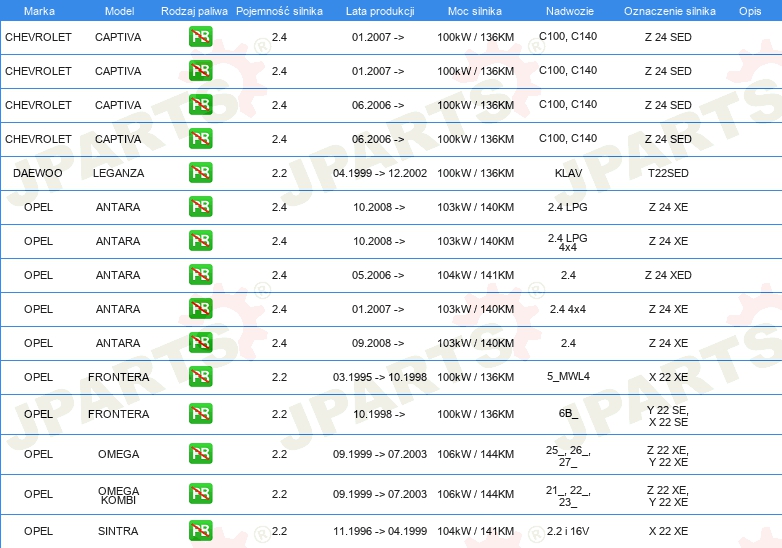Click the KLAV body cell
Image resolution: width=782 pixels, height=548 pixels.
point(568,173)
